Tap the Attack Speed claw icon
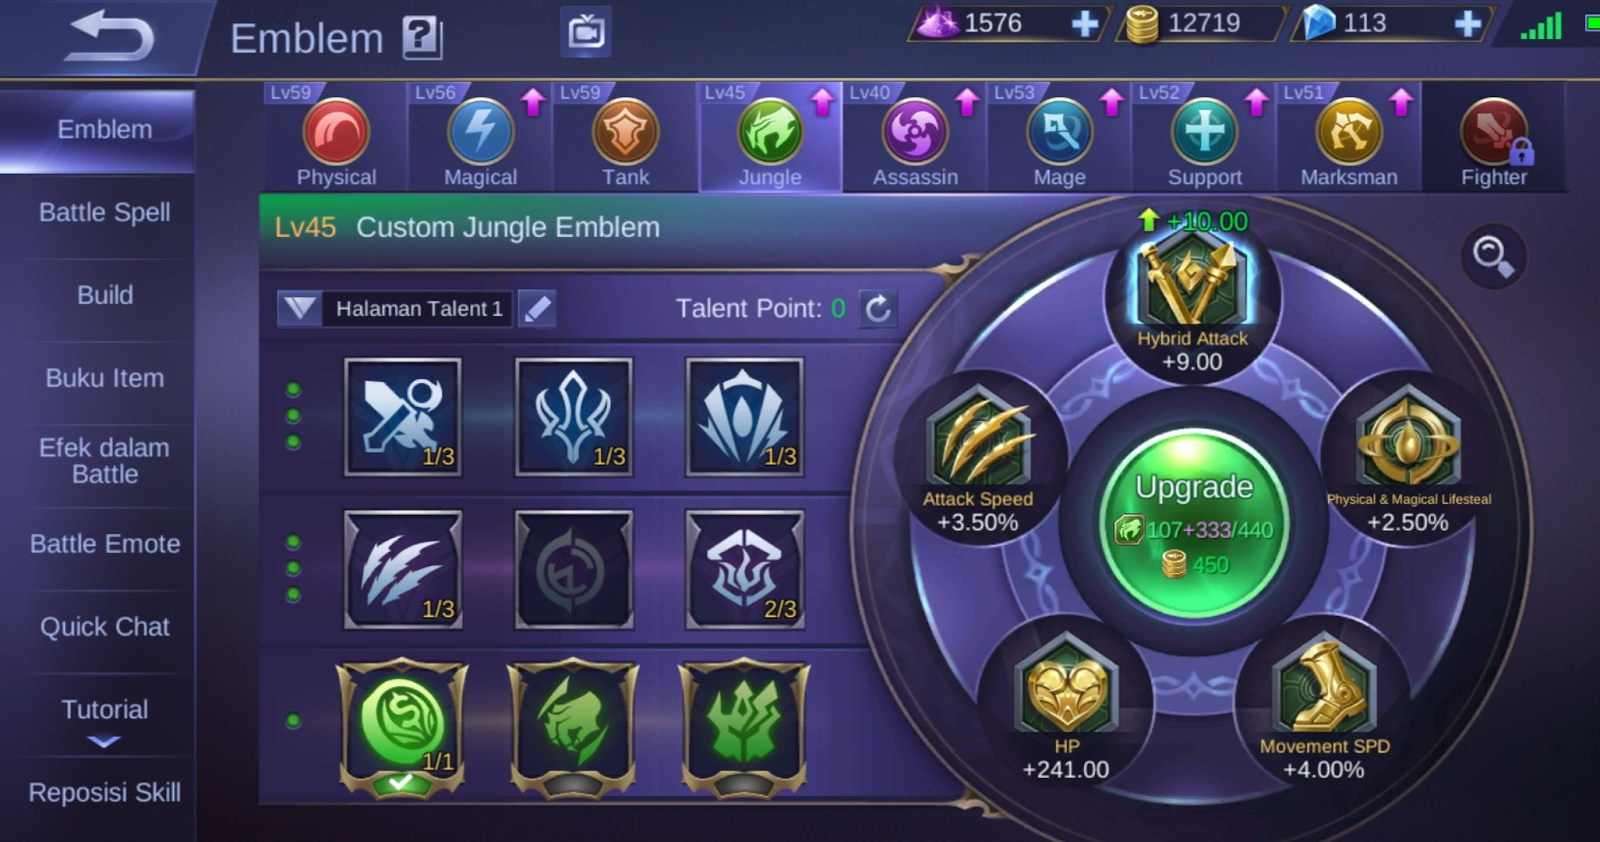Viewport: 1600px width, 842px height. click(978, 439)
